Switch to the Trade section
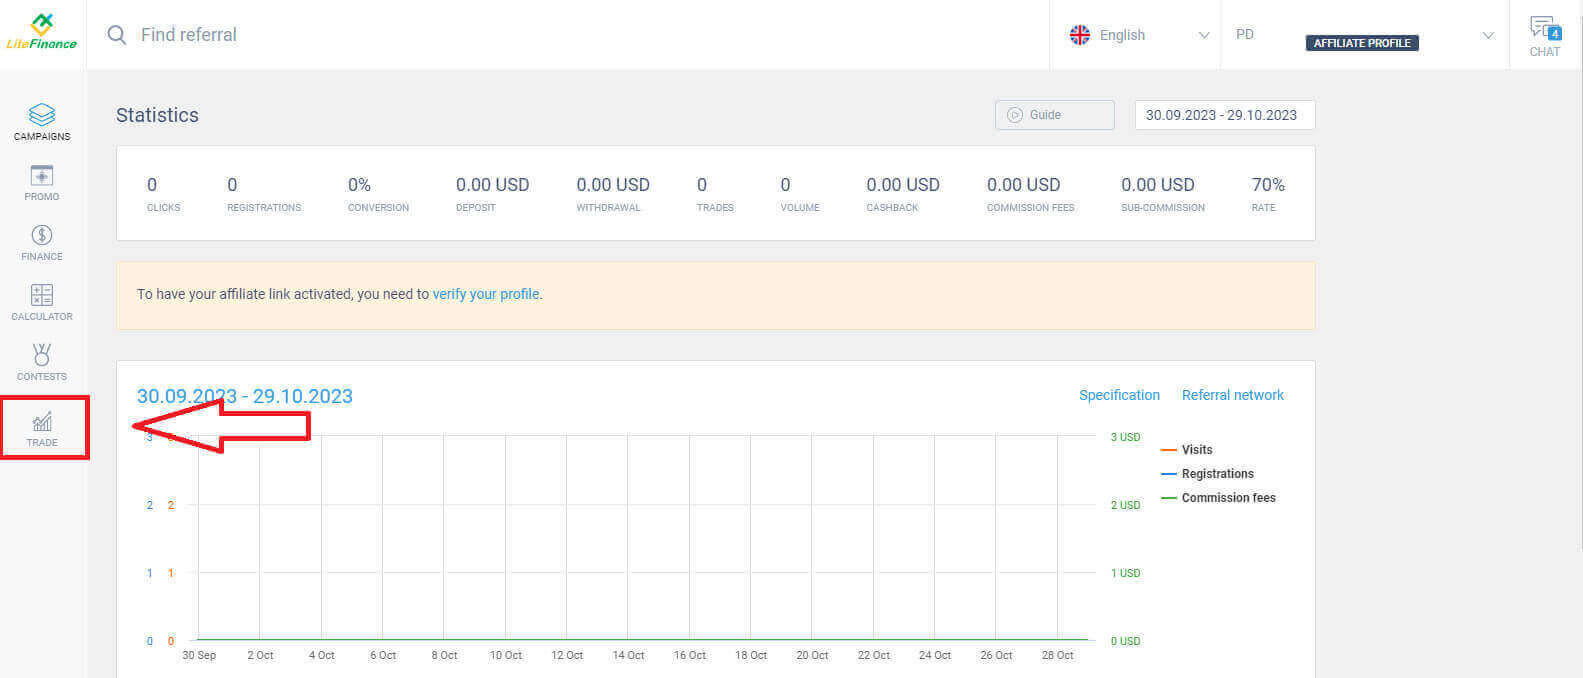The width and height of the screenshot is (1583, 678). coord(42,428)
